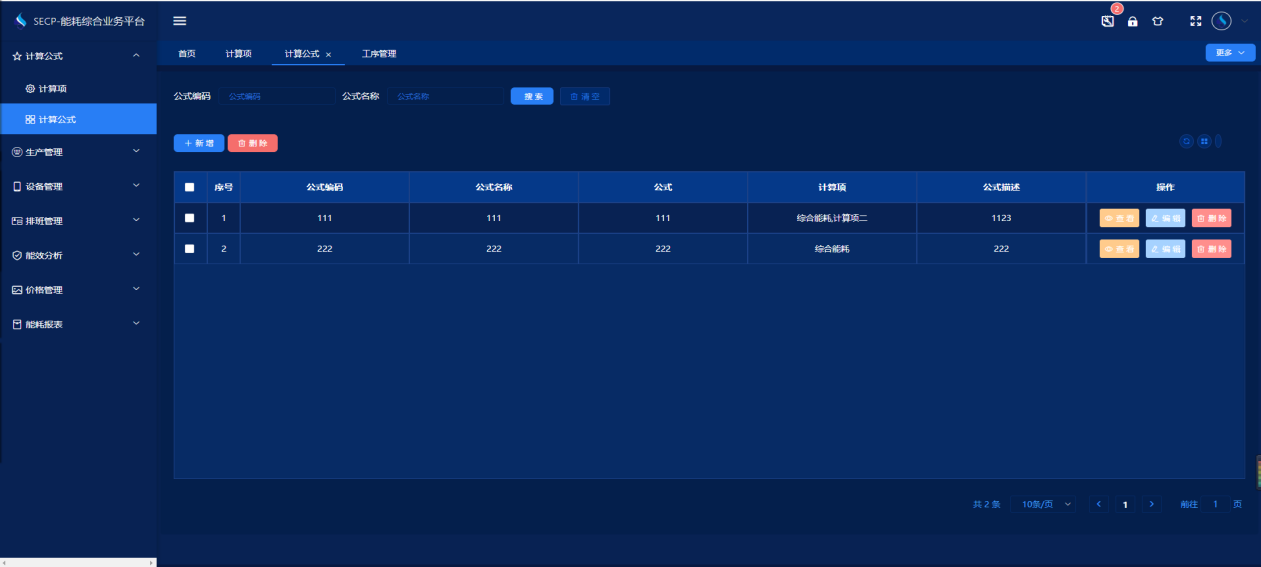This screenshot has height=567, width=1261.
Task: Click the user avatar in header
Action: [x=1221, y=21]
